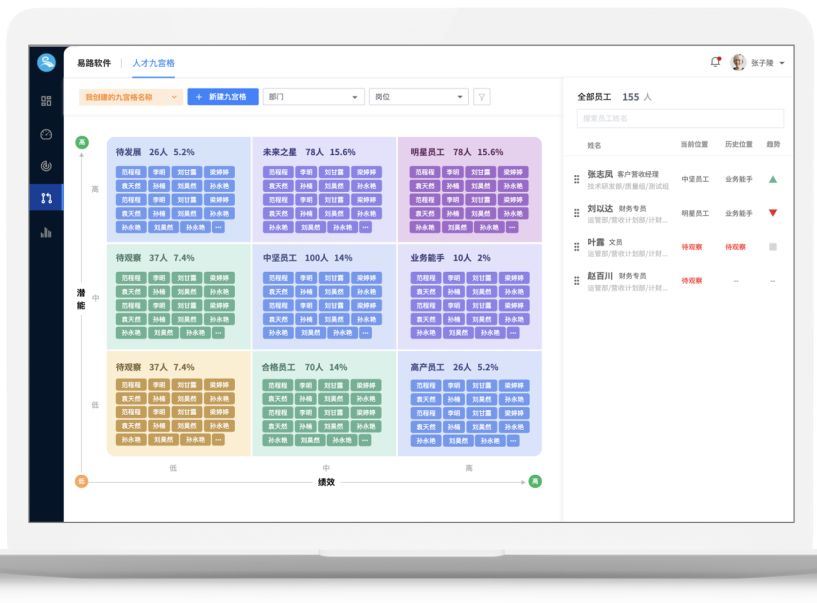Open the 部门 dropdown
This screenshot has width=817, height=603.
(313, 97)
